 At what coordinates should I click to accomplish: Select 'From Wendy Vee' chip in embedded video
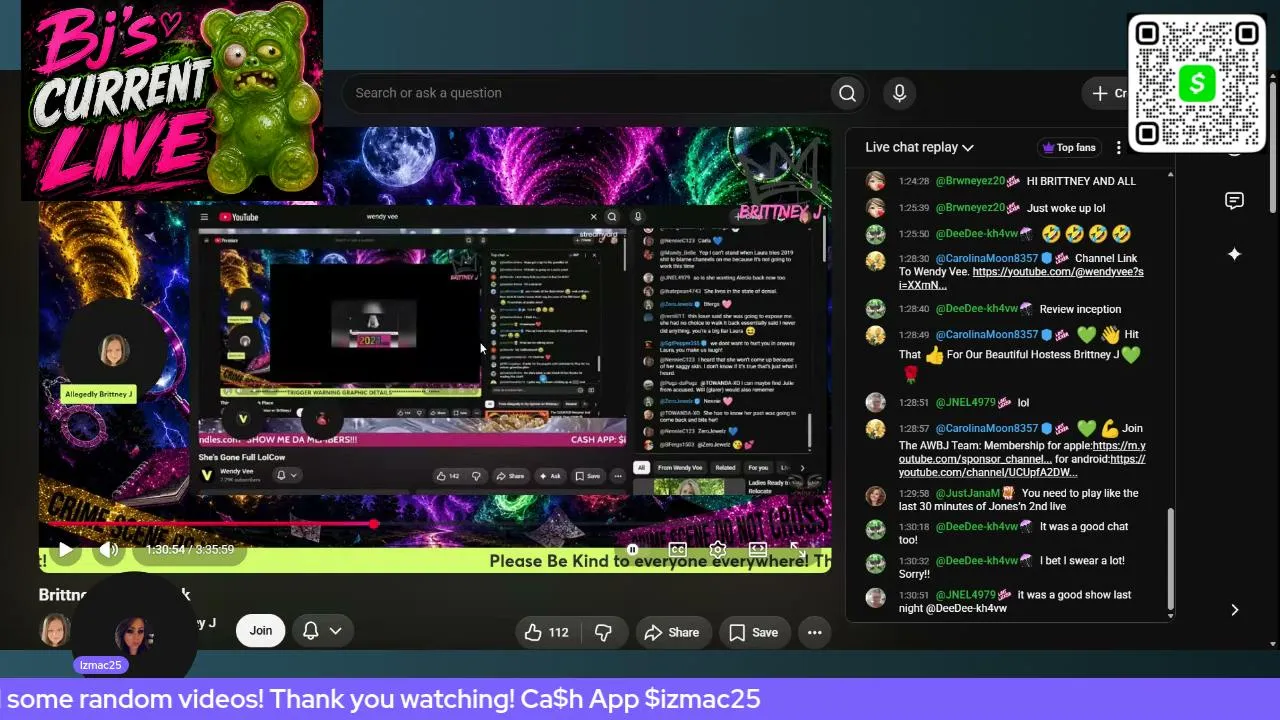679,468
